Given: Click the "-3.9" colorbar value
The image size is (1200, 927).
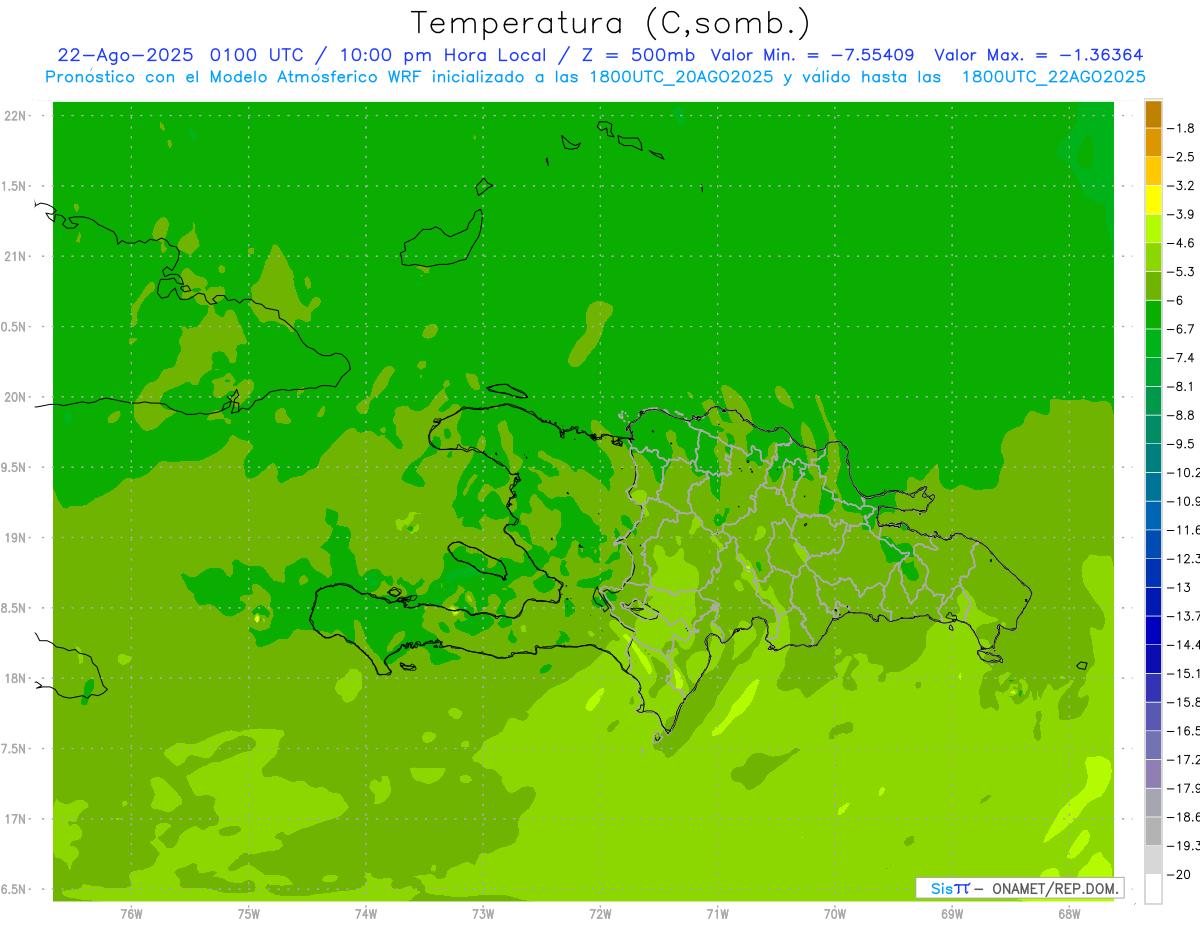Looking at the screenshot, I should [1183, 214].
